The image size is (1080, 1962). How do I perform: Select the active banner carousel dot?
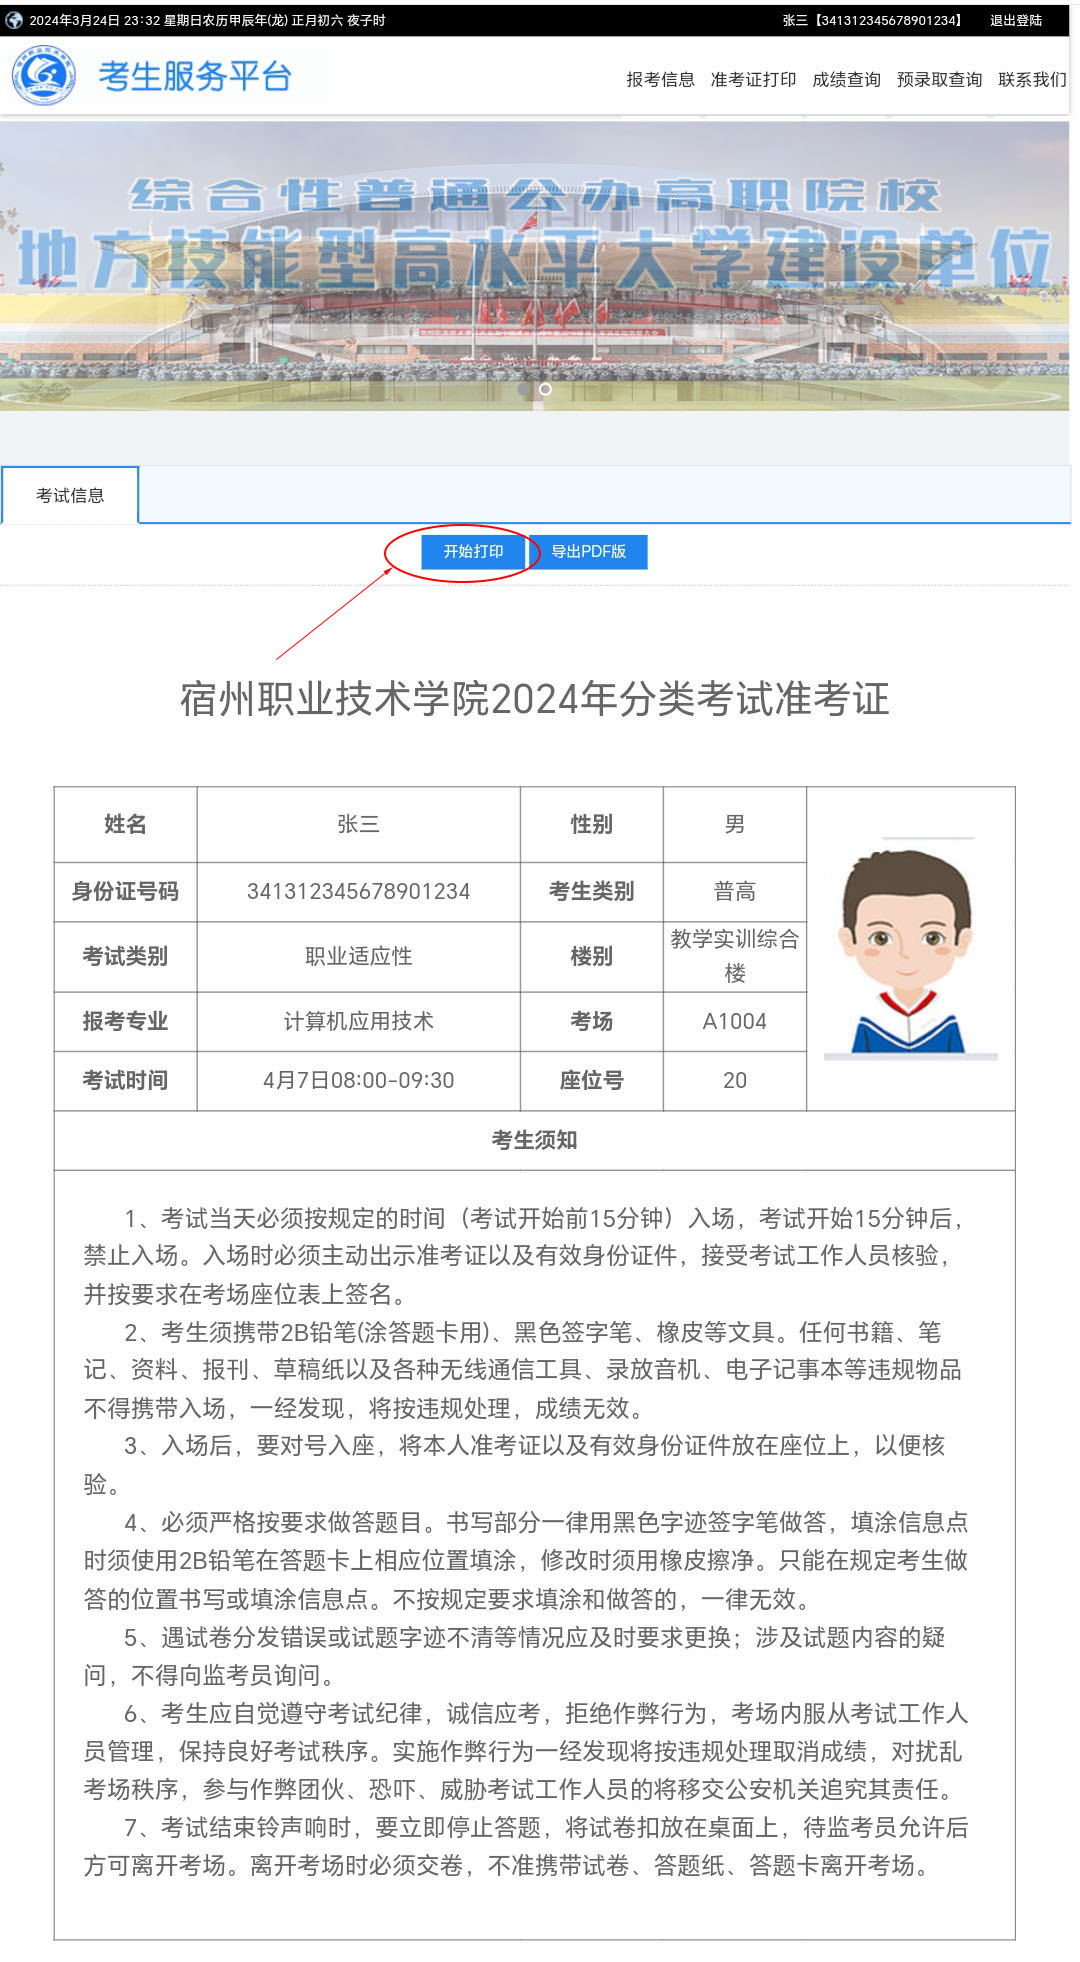[545, 389]
